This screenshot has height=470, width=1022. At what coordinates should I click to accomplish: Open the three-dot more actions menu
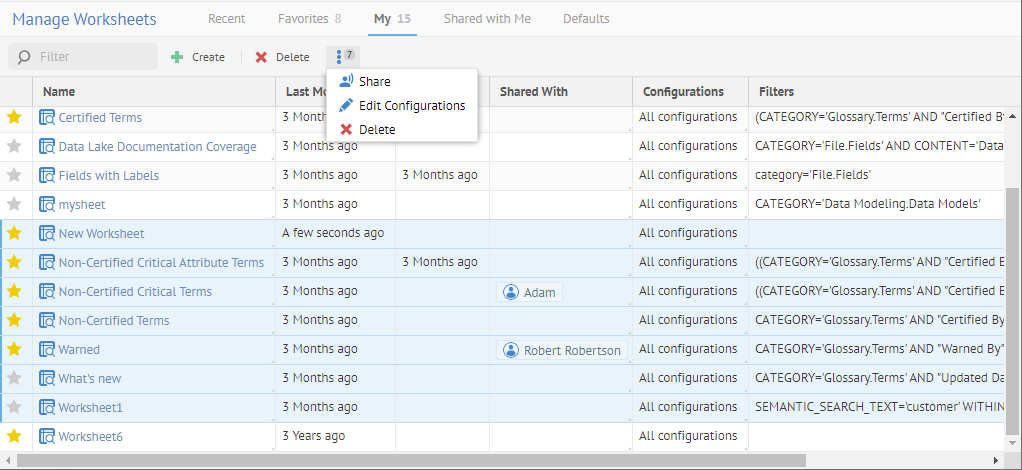(341, 56)
